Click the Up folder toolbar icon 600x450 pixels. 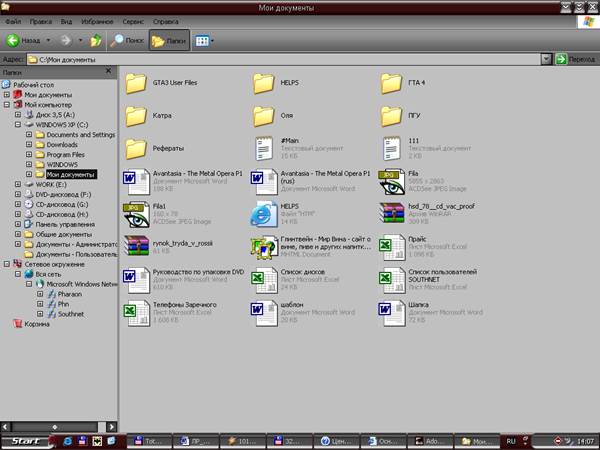tap(96, 41)
